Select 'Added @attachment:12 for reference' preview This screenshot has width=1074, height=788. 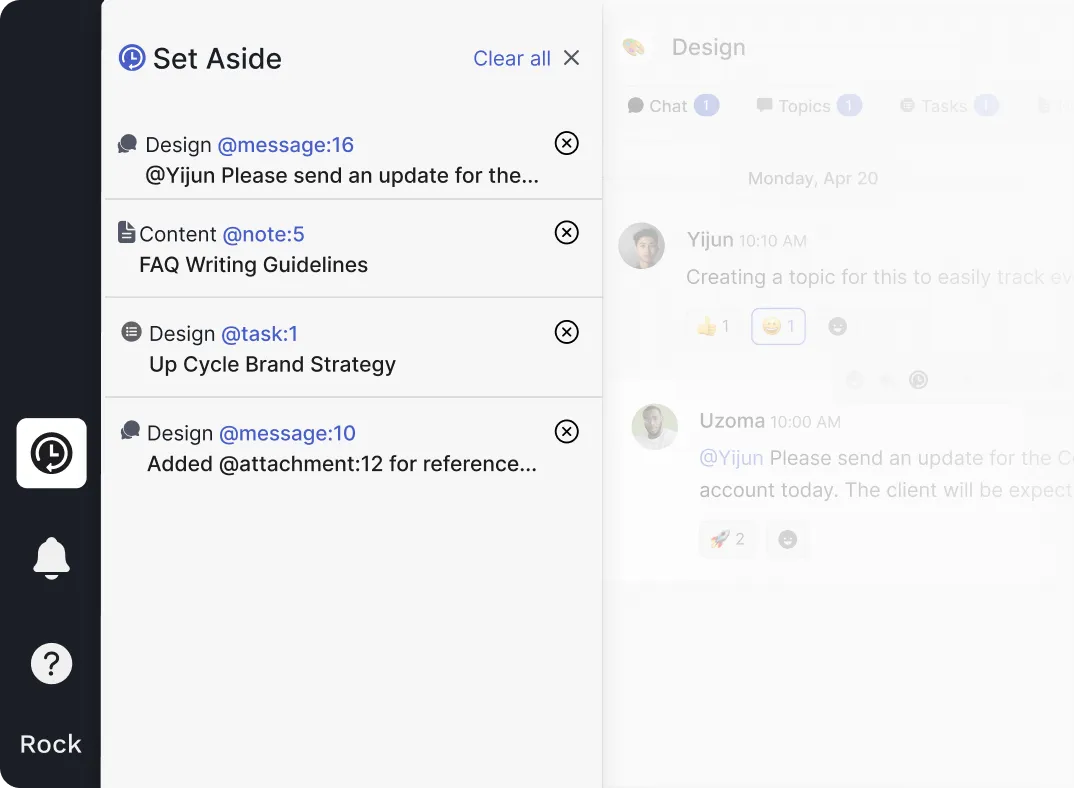click(x=342, y=465)
